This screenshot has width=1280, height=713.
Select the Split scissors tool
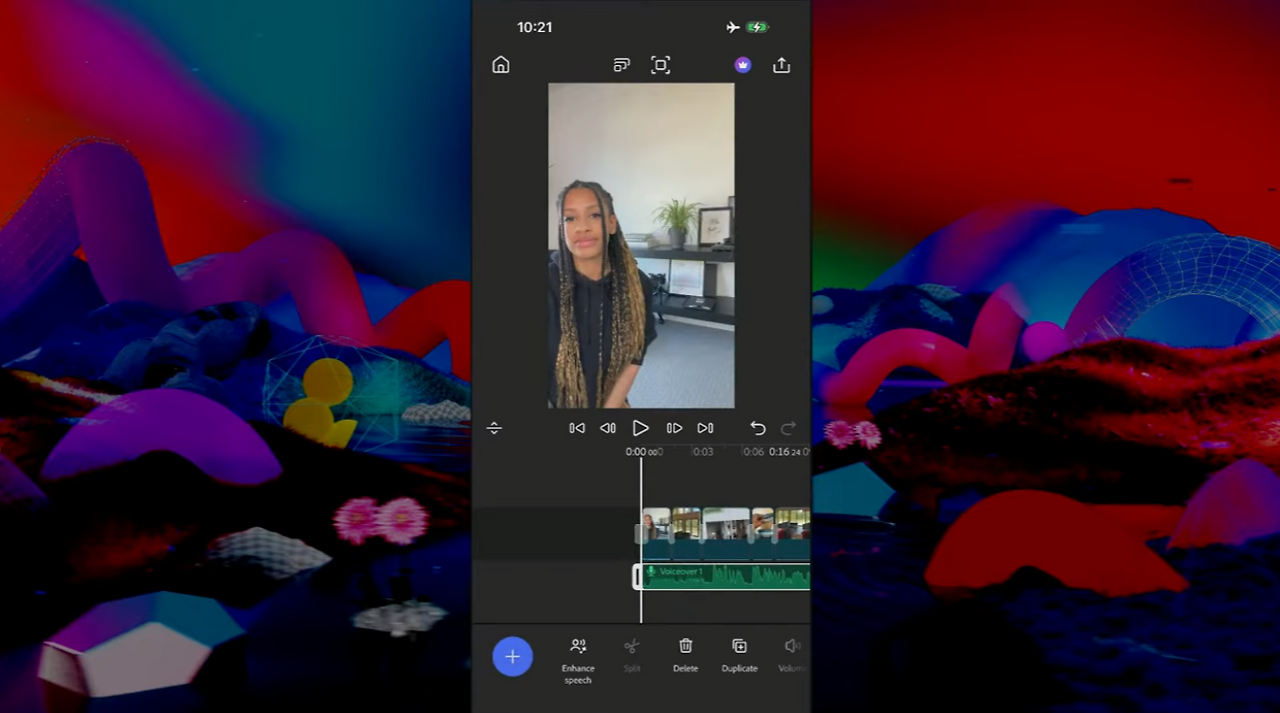(x=631, y=656)
